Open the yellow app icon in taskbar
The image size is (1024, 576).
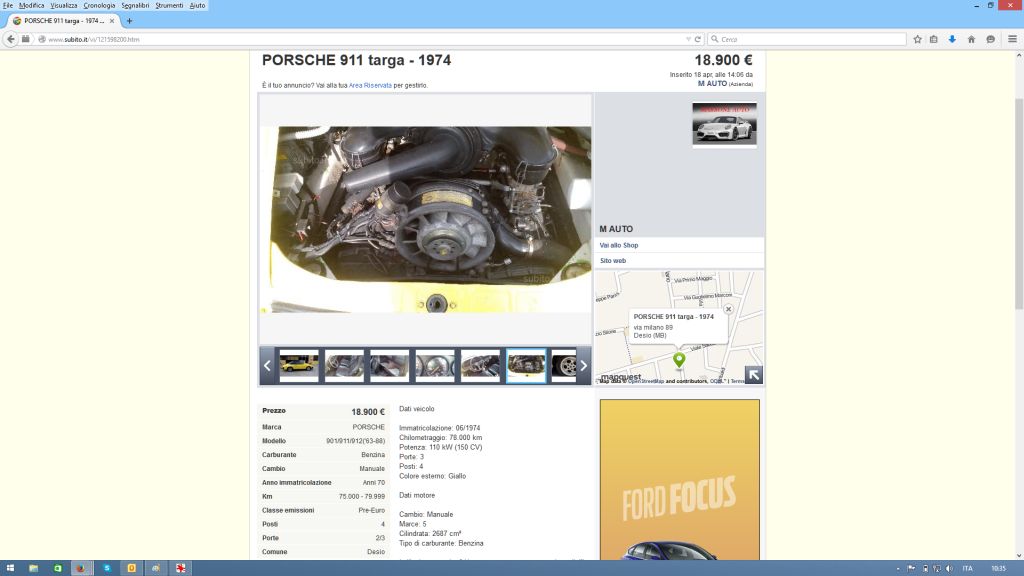click(131, 568)
